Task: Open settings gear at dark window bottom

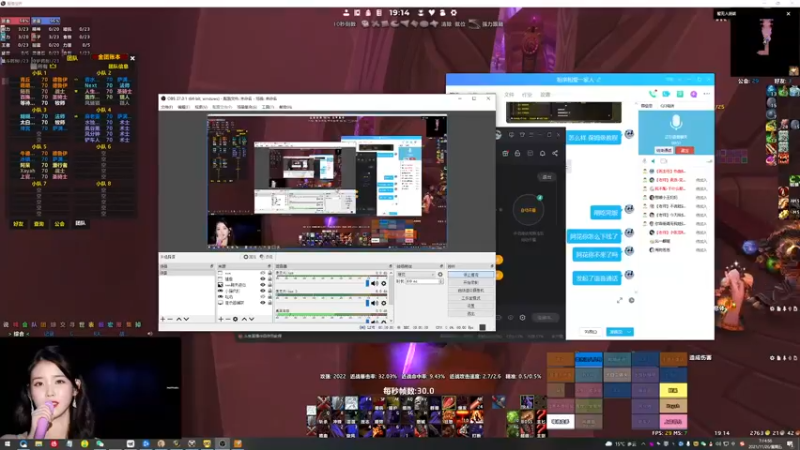Action: tap(522, 317)
